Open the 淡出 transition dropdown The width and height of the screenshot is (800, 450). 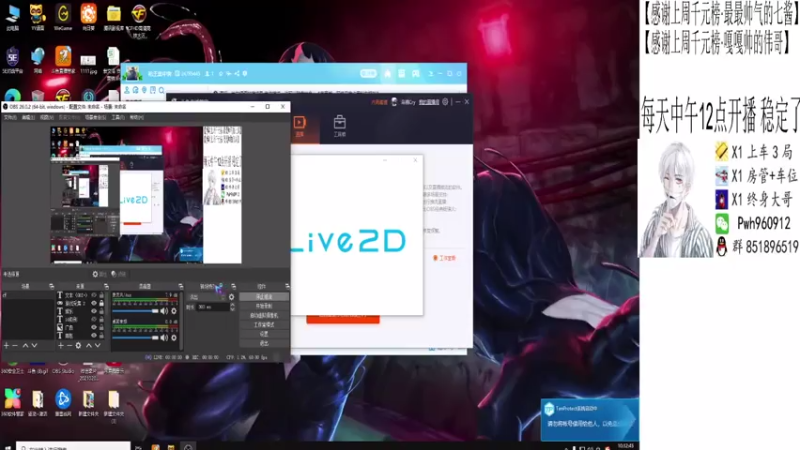point(206,297)
